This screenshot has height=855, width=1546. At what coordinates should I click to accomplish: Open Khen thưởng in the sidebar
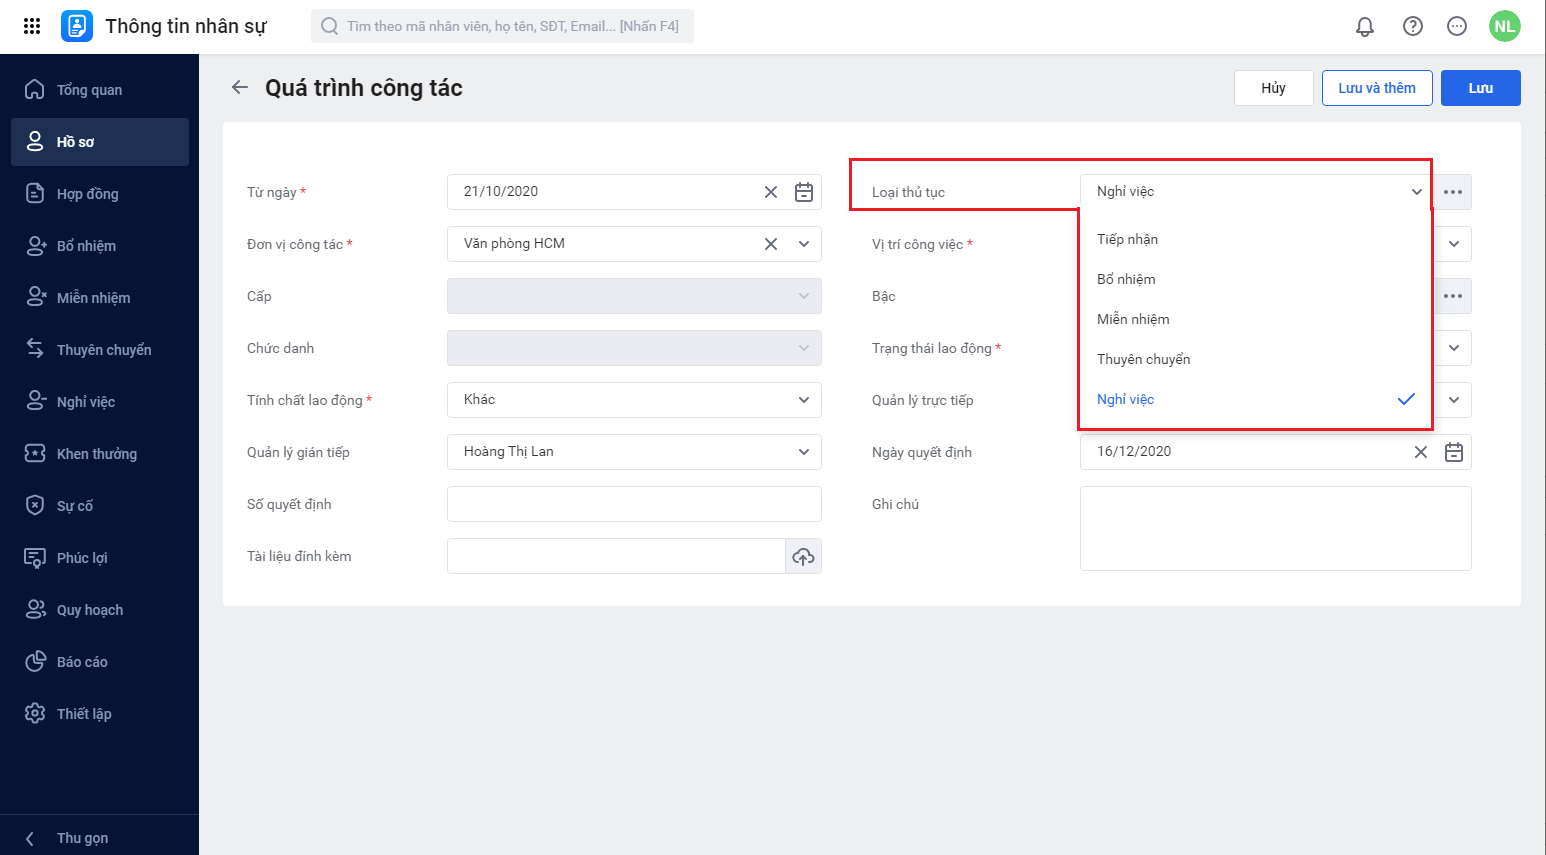(x=100, y=454)
